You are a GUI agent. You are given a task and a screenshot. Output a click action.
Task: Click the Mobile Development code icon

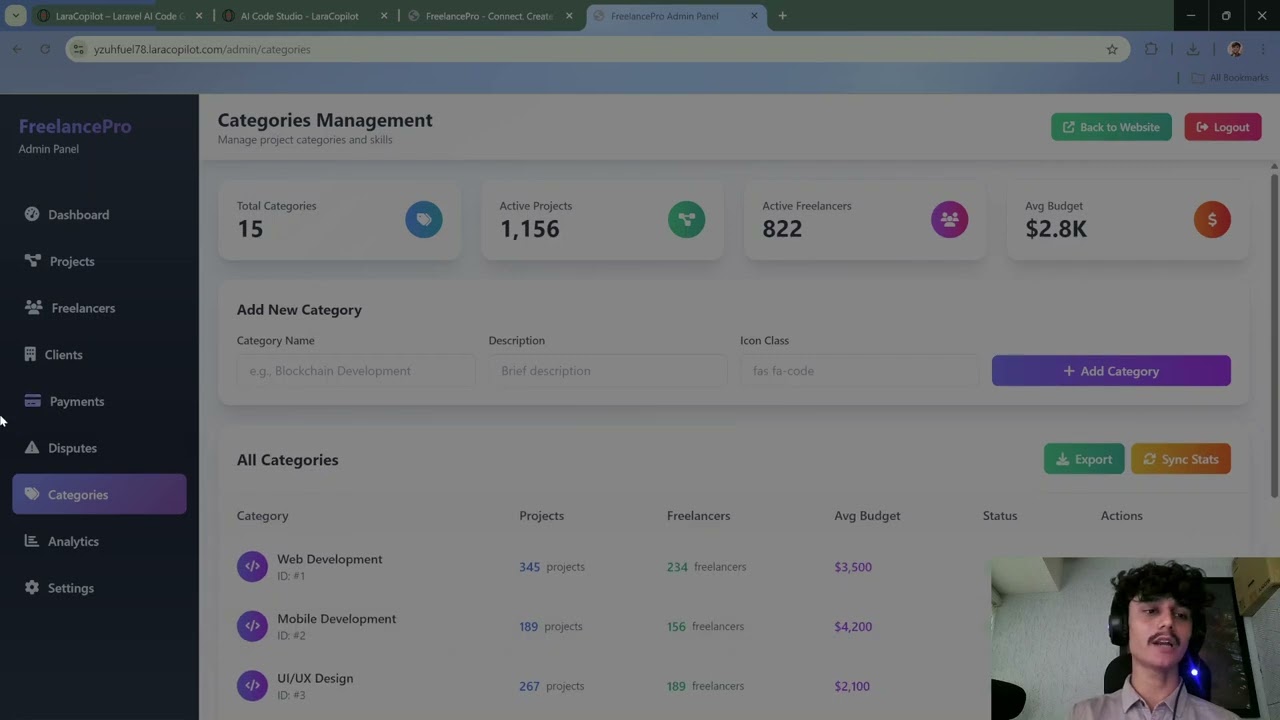coord(252,626)
